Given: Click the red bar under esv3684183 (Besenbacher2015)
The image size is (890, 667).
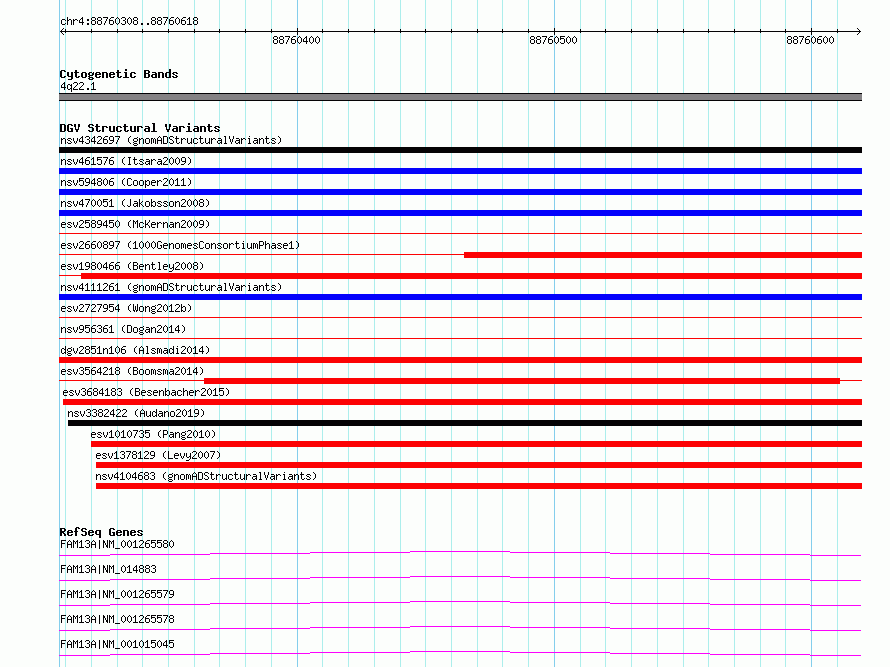Looking at the screenshot, I should [463, 402].
